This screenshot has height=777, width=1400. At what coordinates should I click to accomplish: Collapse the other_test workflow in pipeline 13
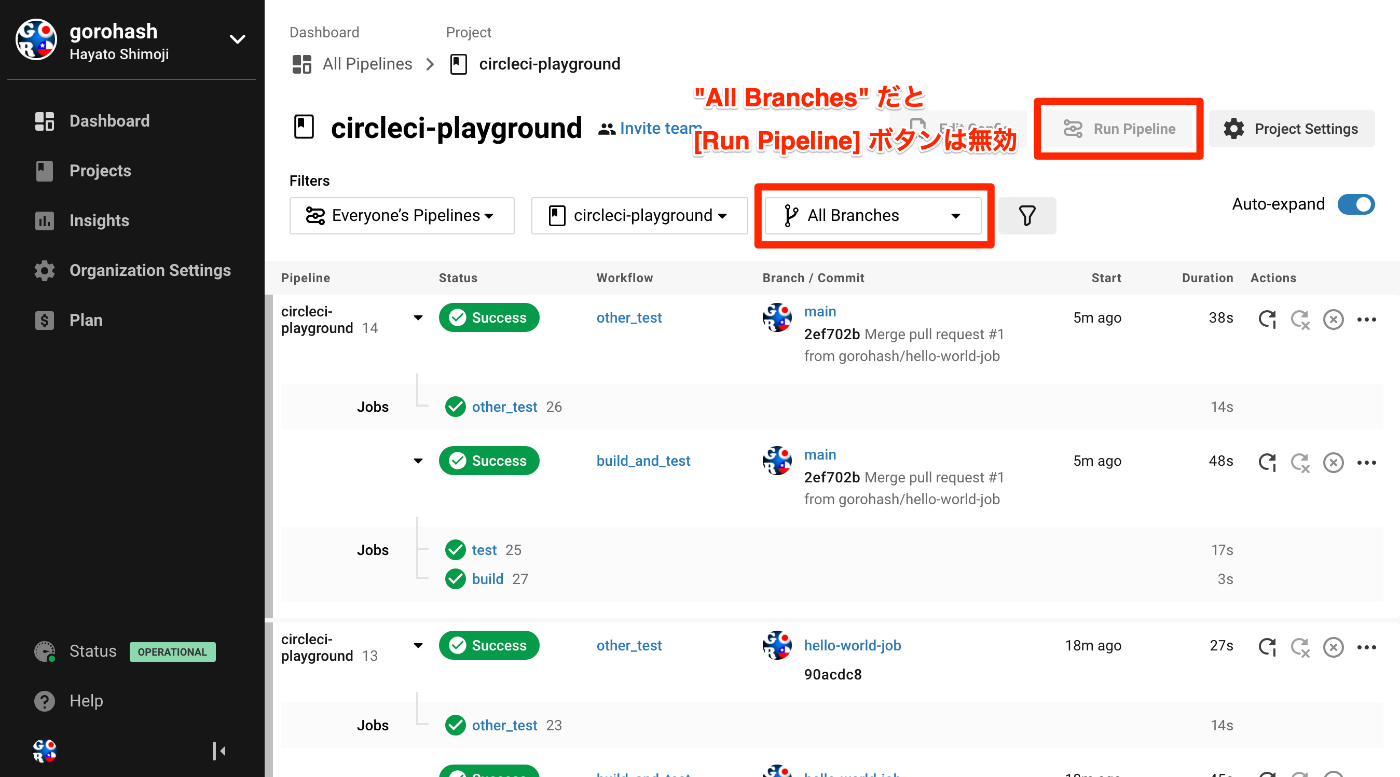(x=418, y=646)
